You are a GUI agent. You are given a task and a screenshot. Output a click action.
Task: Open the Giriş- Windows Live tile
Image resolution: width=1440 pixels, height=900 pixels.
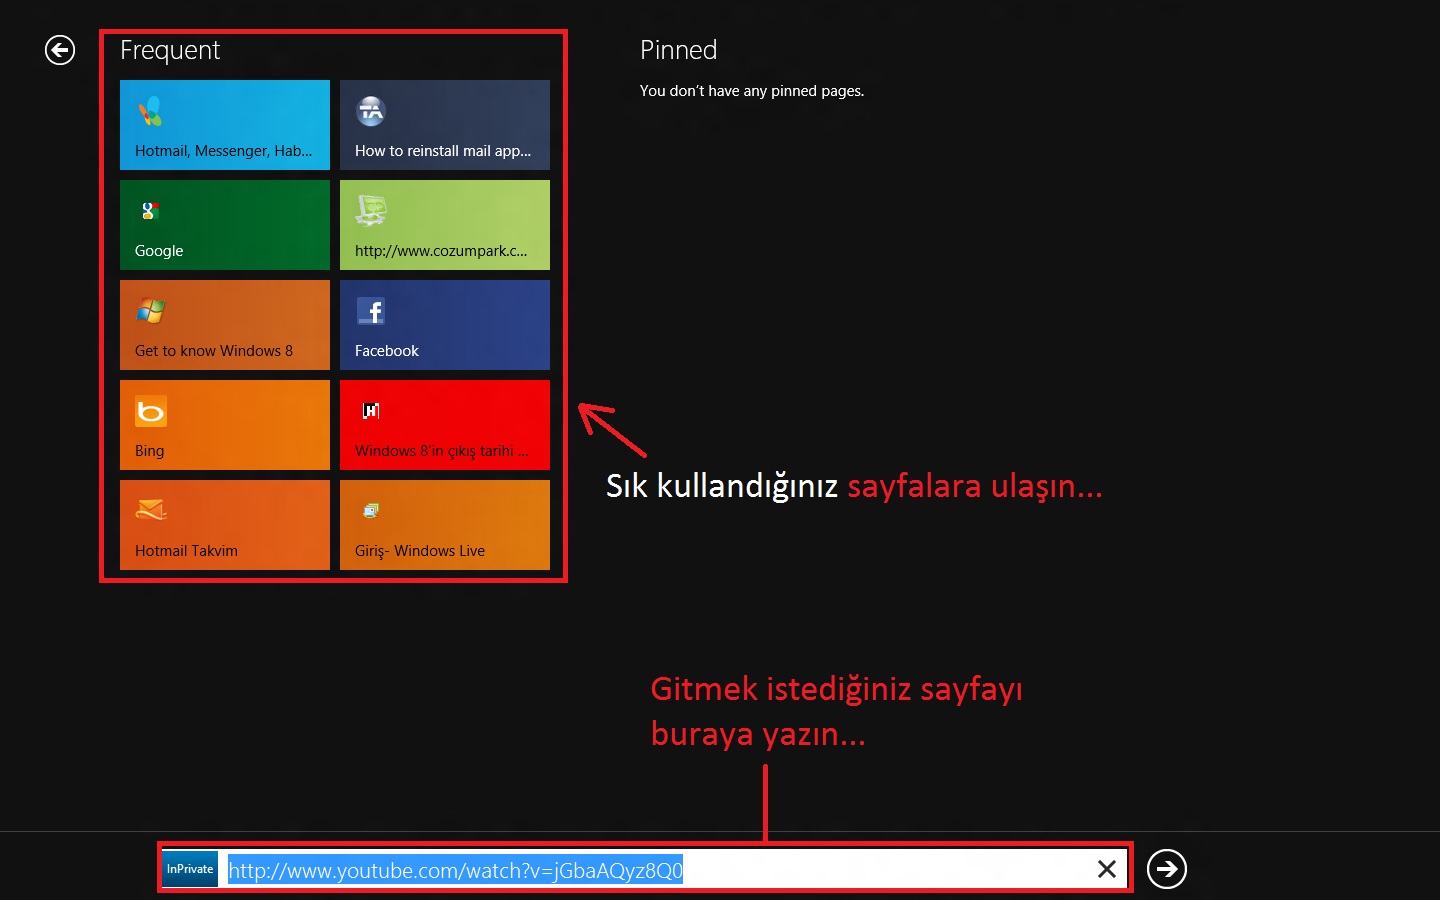tap(445, 525)
